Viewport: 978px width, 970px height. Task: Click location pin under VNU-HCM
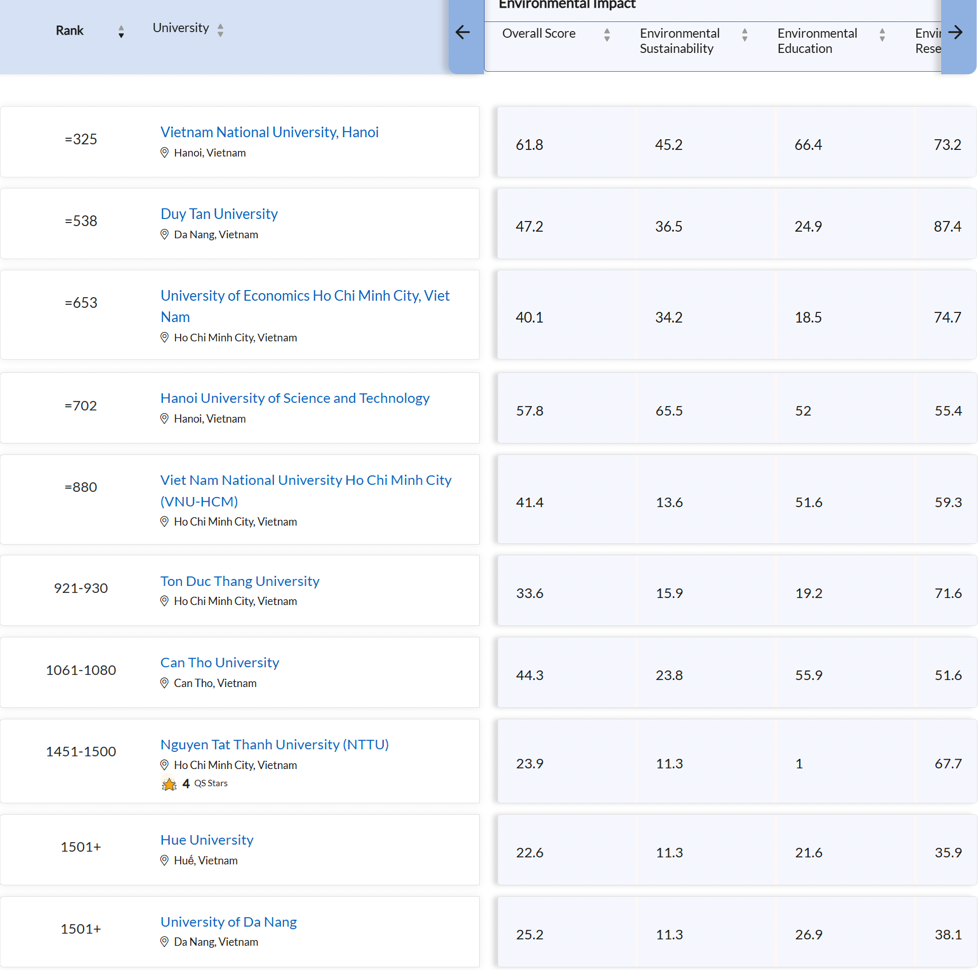pos(165,521)
